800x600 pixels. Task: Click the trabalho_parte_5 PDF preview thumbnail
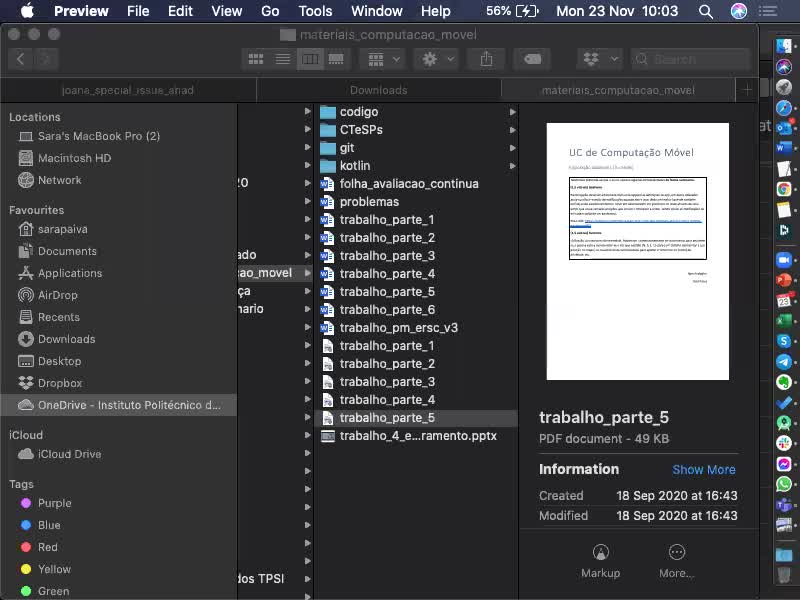point(637,252)
